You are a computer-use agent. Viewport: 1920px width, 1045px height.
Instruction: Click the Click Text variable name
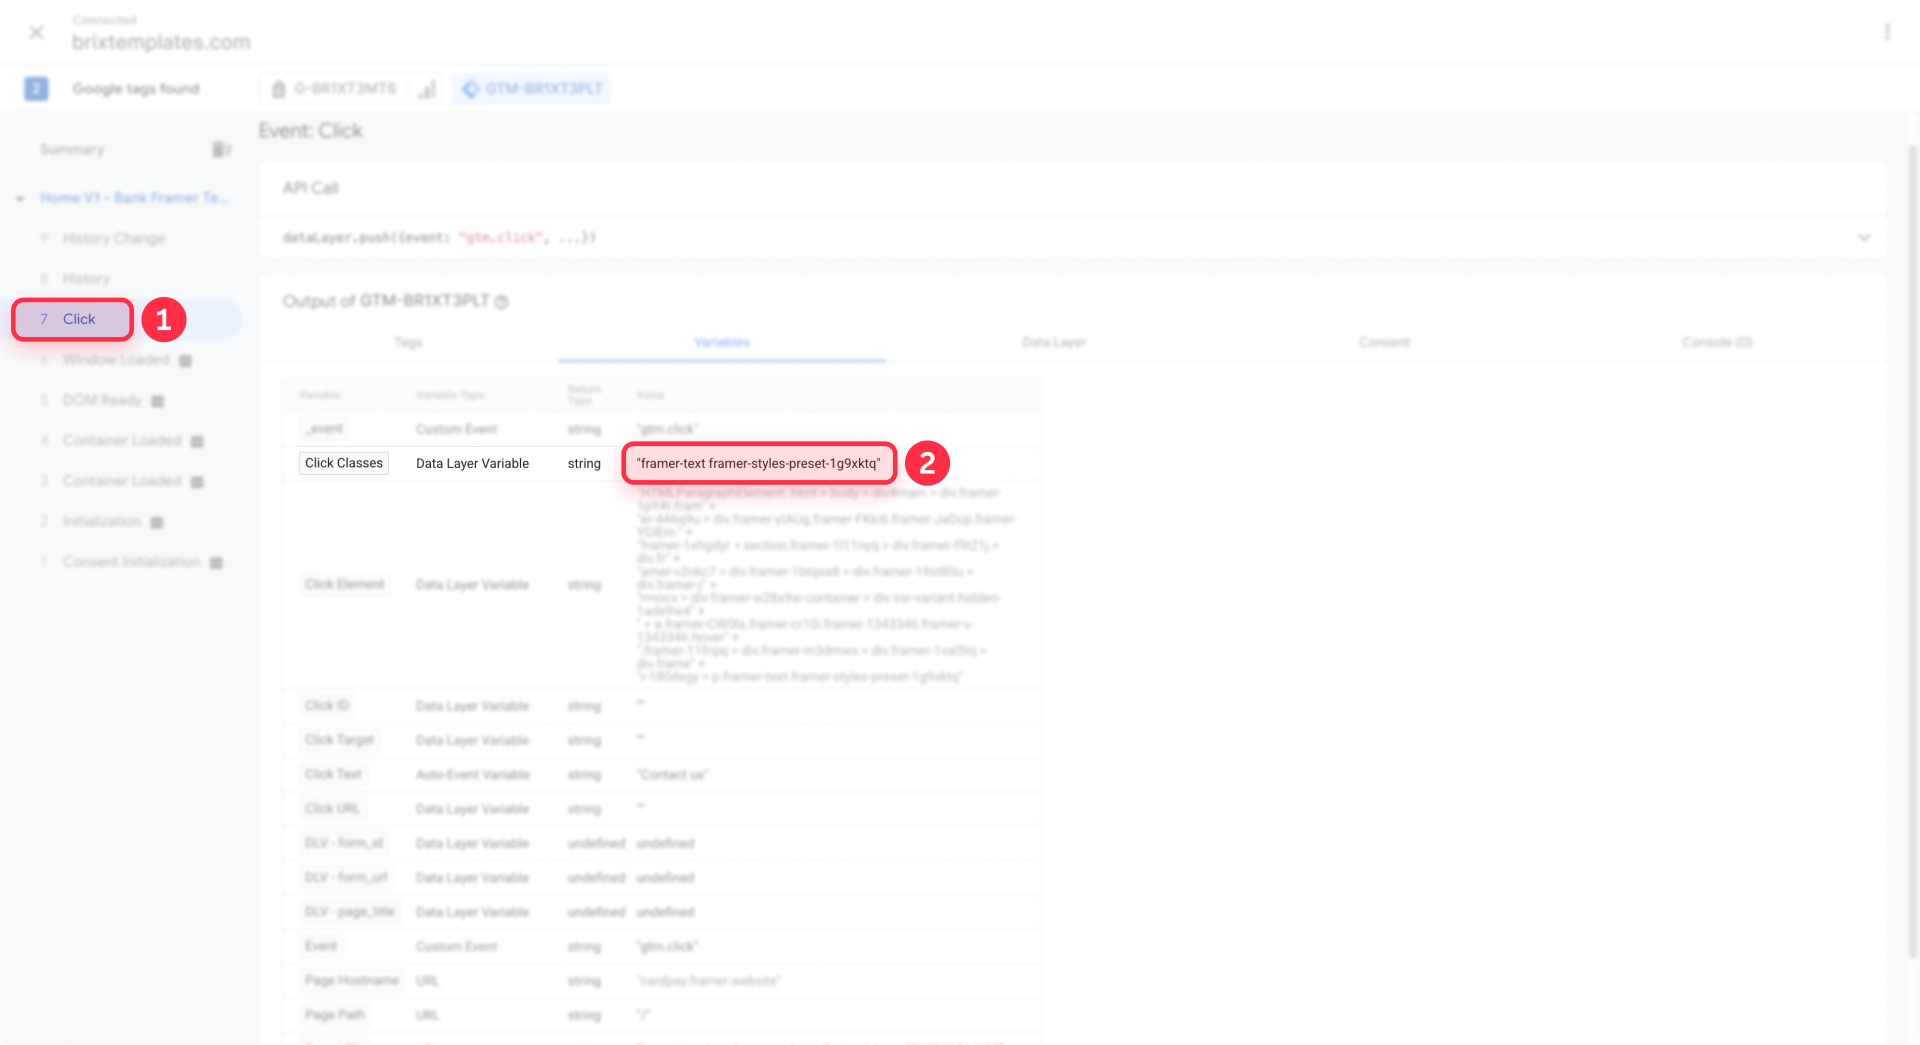[x=333, y=774]
